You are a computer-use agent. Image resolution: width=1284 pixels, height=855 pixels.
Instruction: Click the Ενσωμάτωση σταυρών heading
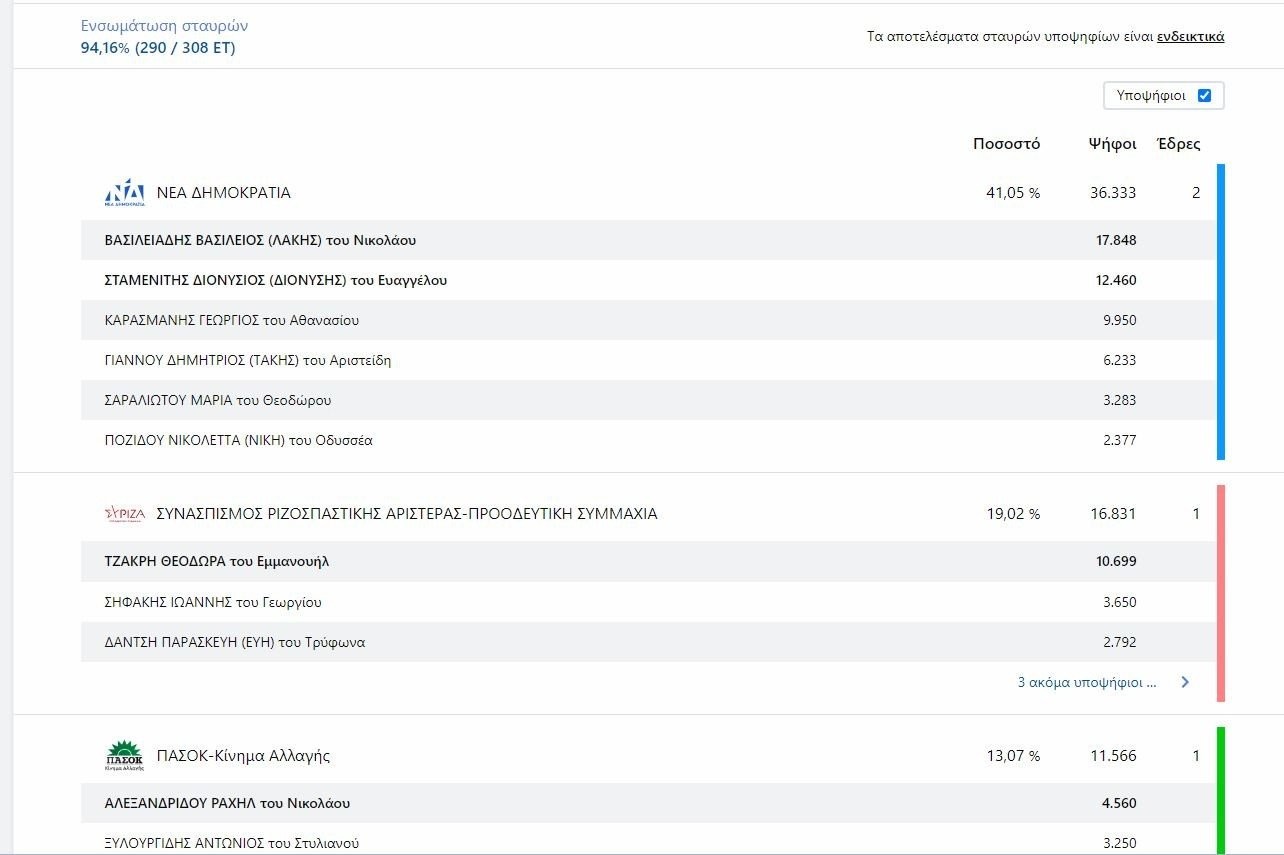click(164, 26)
